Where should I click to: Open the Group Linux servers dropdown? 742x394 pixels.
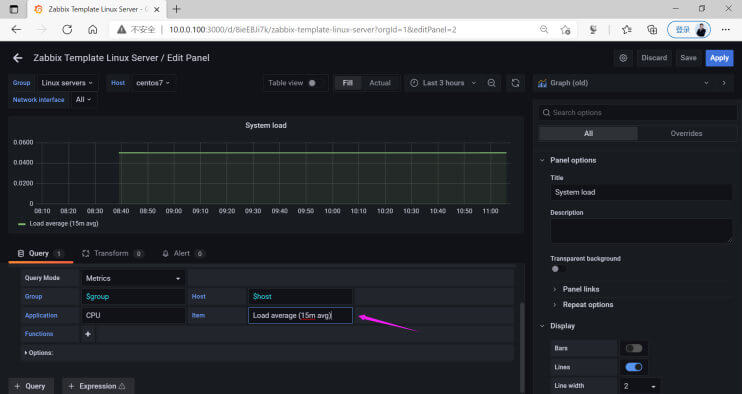tap(67, 83)
